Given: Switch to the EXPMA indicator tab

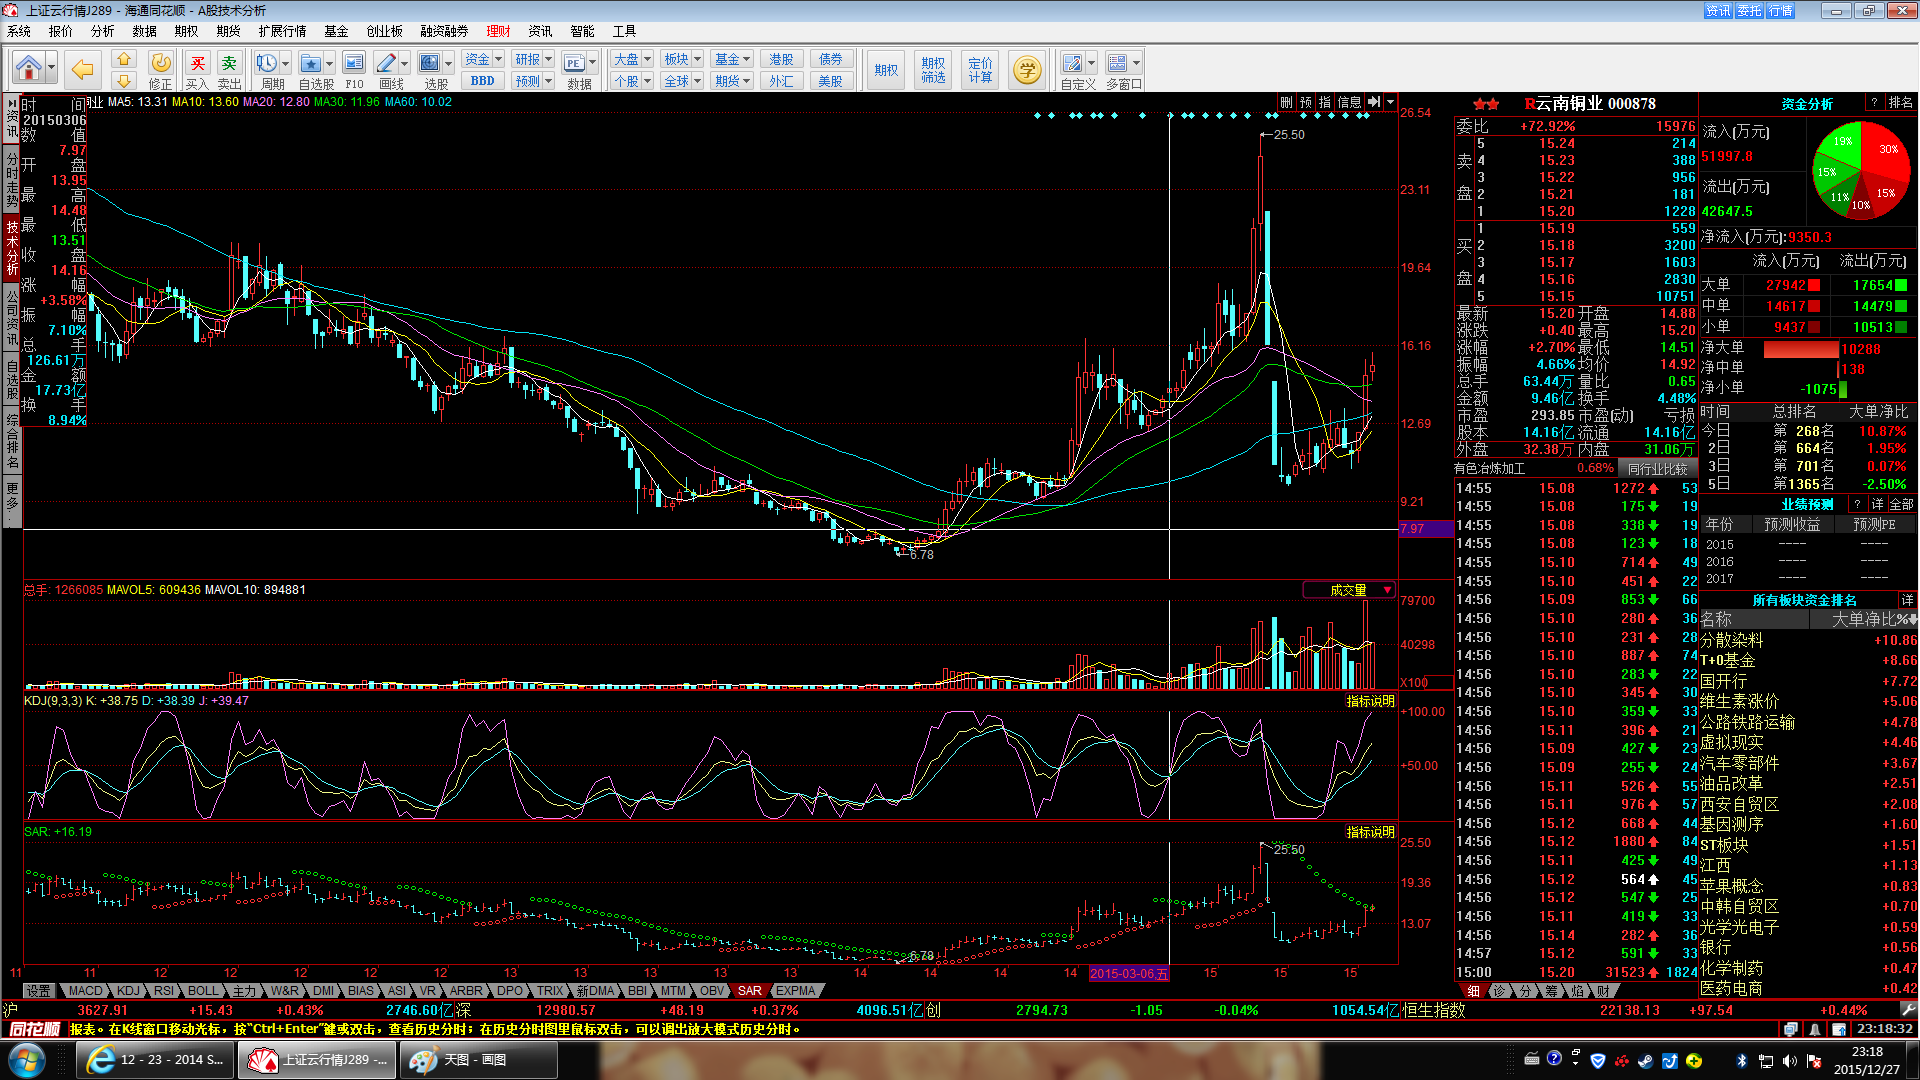Looking at the screenshot, I should click(x=796, y=991).
